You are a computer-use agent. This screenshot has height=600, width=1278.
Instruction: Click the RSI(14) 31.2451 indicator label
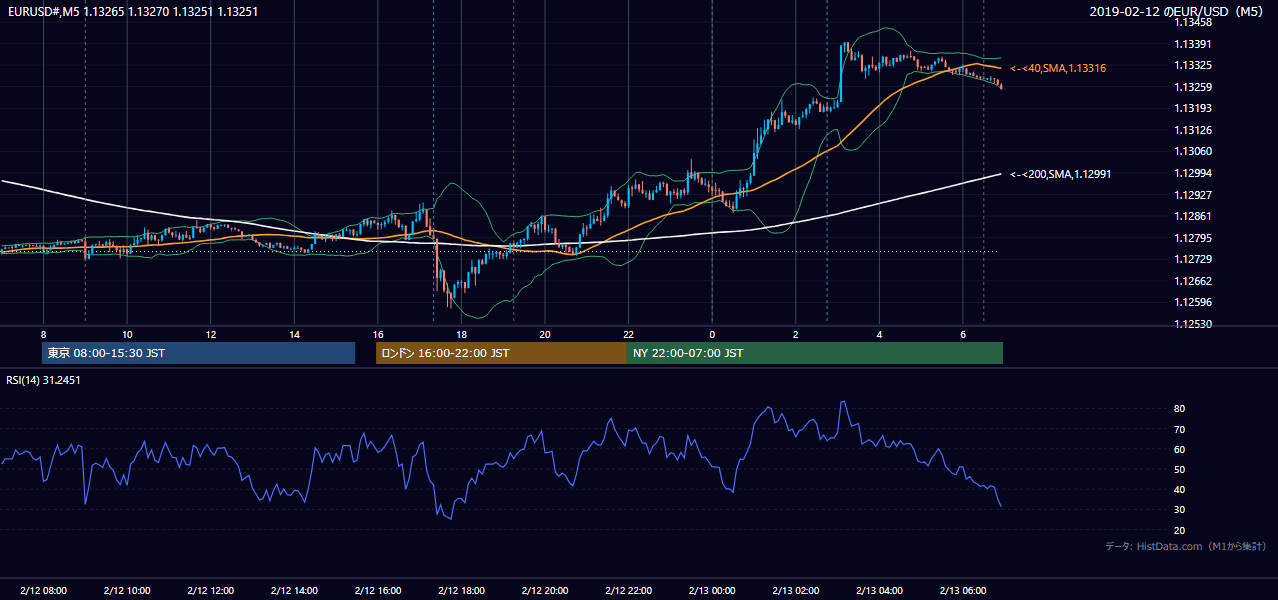[x=43, y=380]
